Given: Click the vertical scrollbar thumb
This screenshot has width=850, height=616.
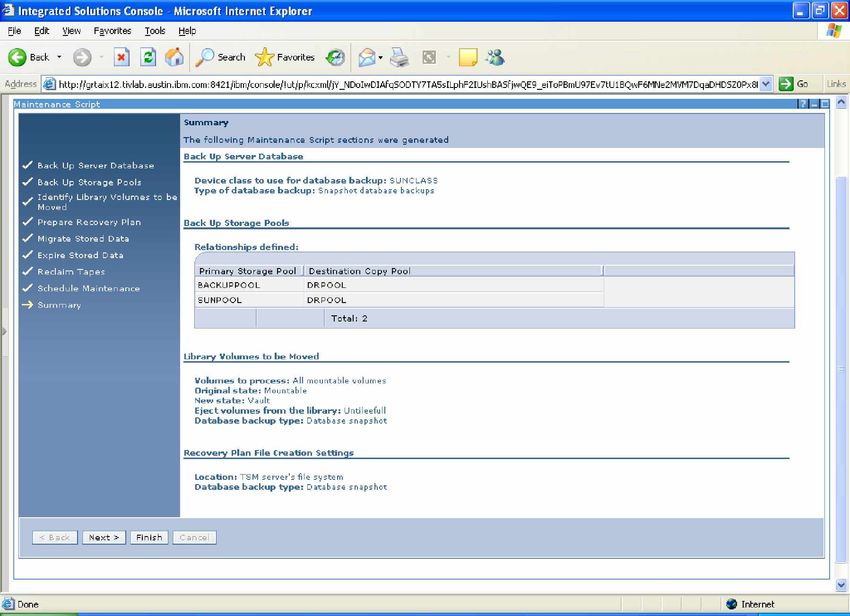Looking at the screenshot, I should 841,369.
